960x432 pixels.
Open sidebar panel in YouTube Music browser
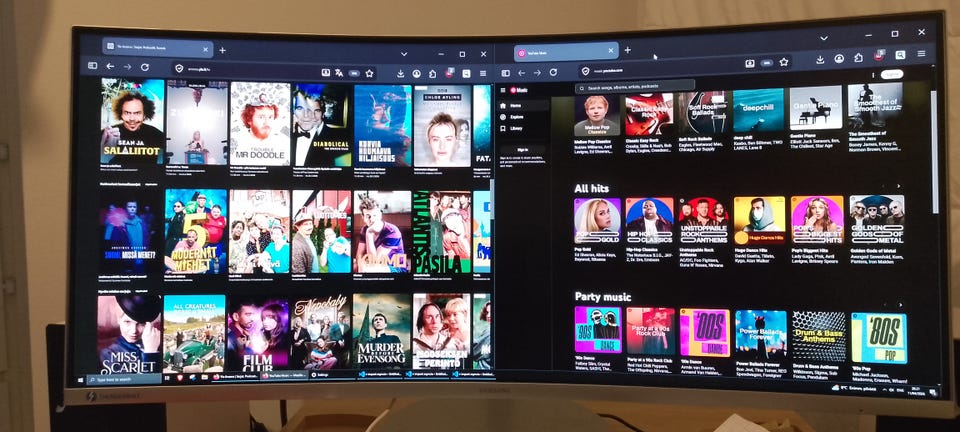tap(506, 73)
